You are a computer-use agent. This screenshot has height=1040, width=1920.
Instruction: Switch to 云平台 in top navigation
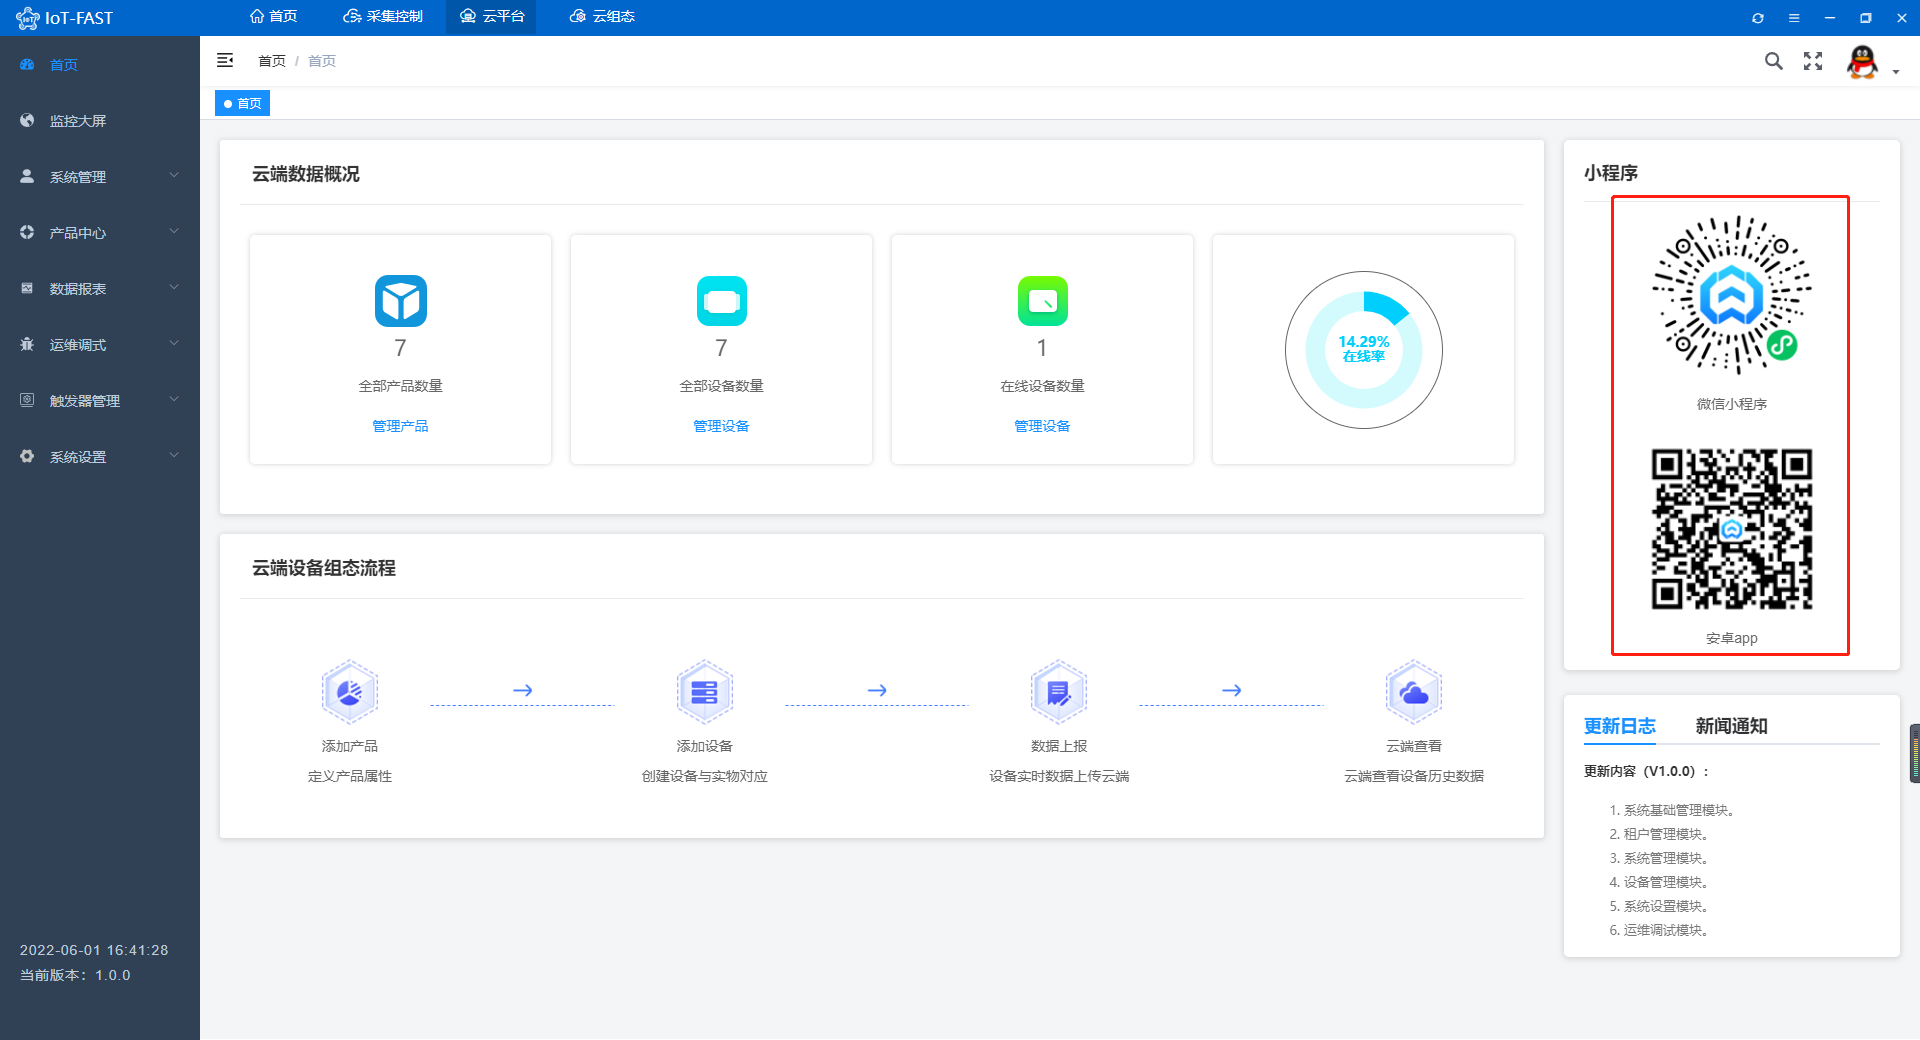[491, 16]
